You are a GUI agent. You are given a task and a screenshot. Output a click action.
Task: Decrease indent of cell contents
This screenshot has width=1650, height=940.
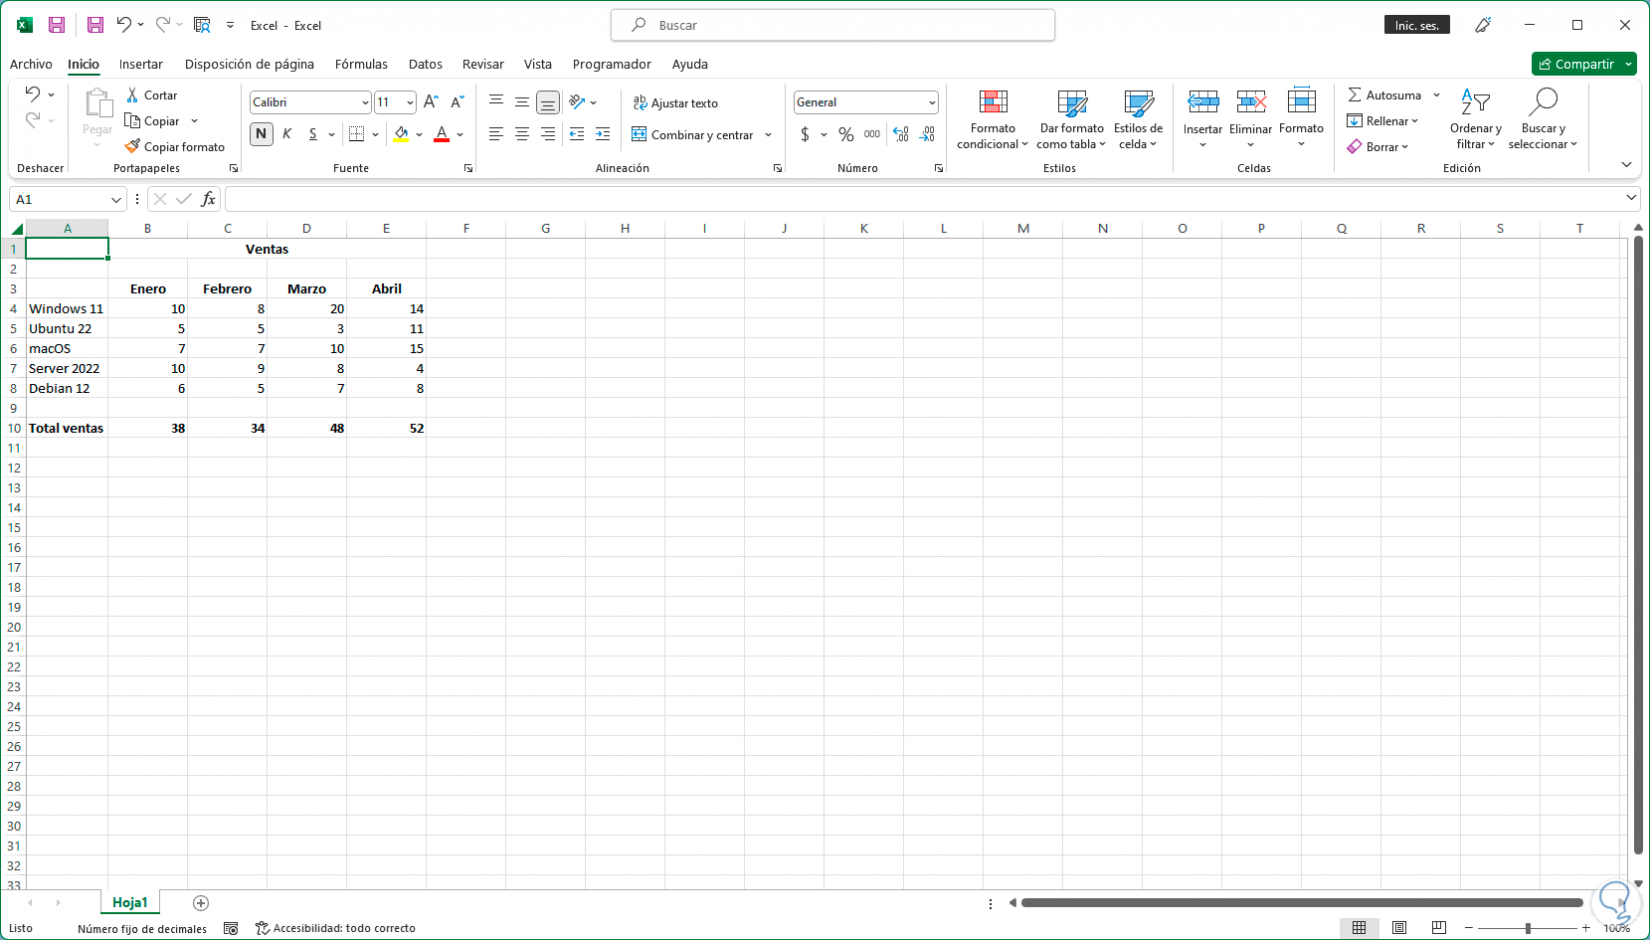(x=577, y=134)
